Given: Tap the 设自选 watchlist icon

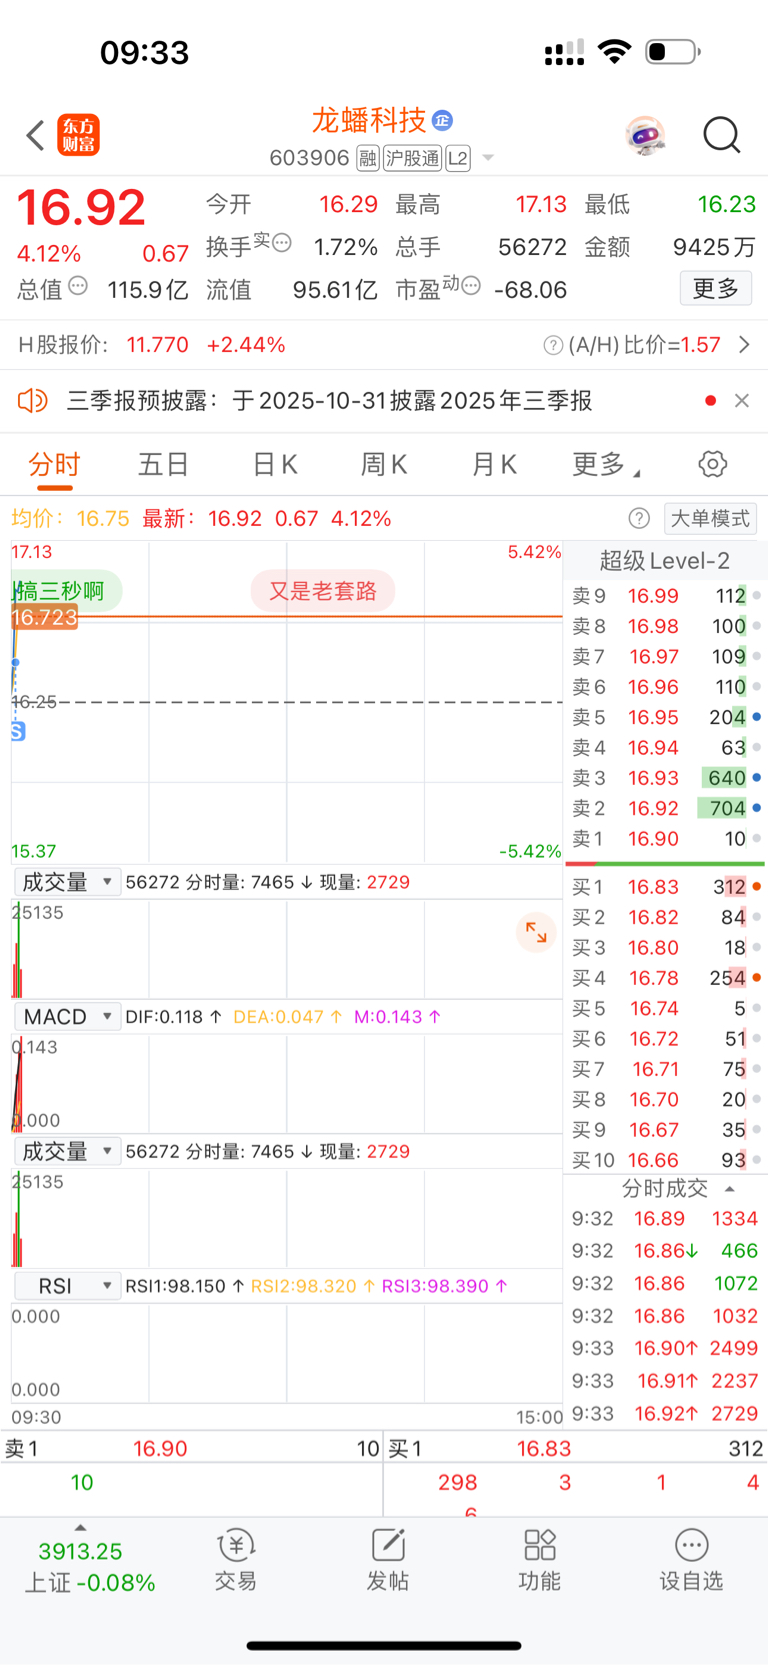Looking at the screenshot, I should (x=691, y=1559).
